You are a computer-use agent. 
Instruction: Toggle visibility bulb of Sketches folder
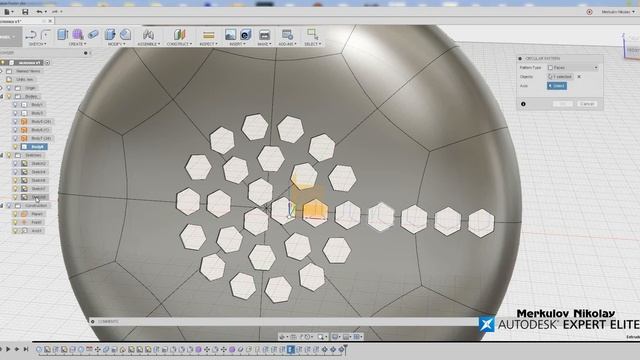[x=9, y=155]
